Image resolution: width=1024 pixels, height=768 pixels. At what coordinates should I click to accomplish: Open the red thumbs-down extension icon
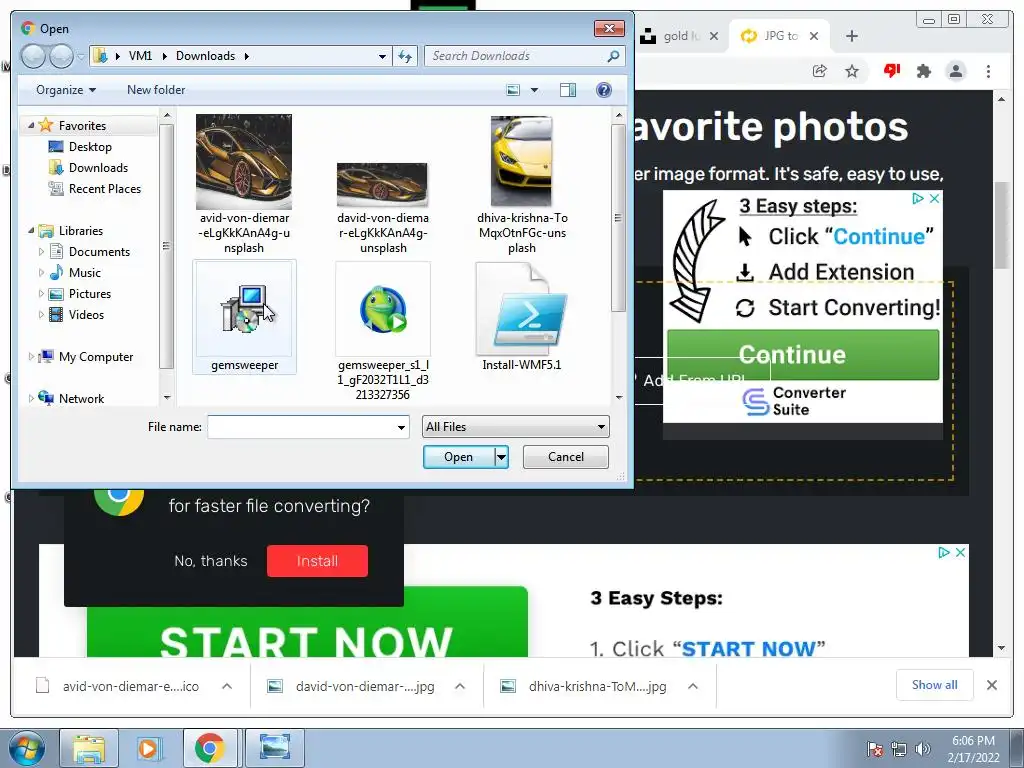(x=891, y=71)
